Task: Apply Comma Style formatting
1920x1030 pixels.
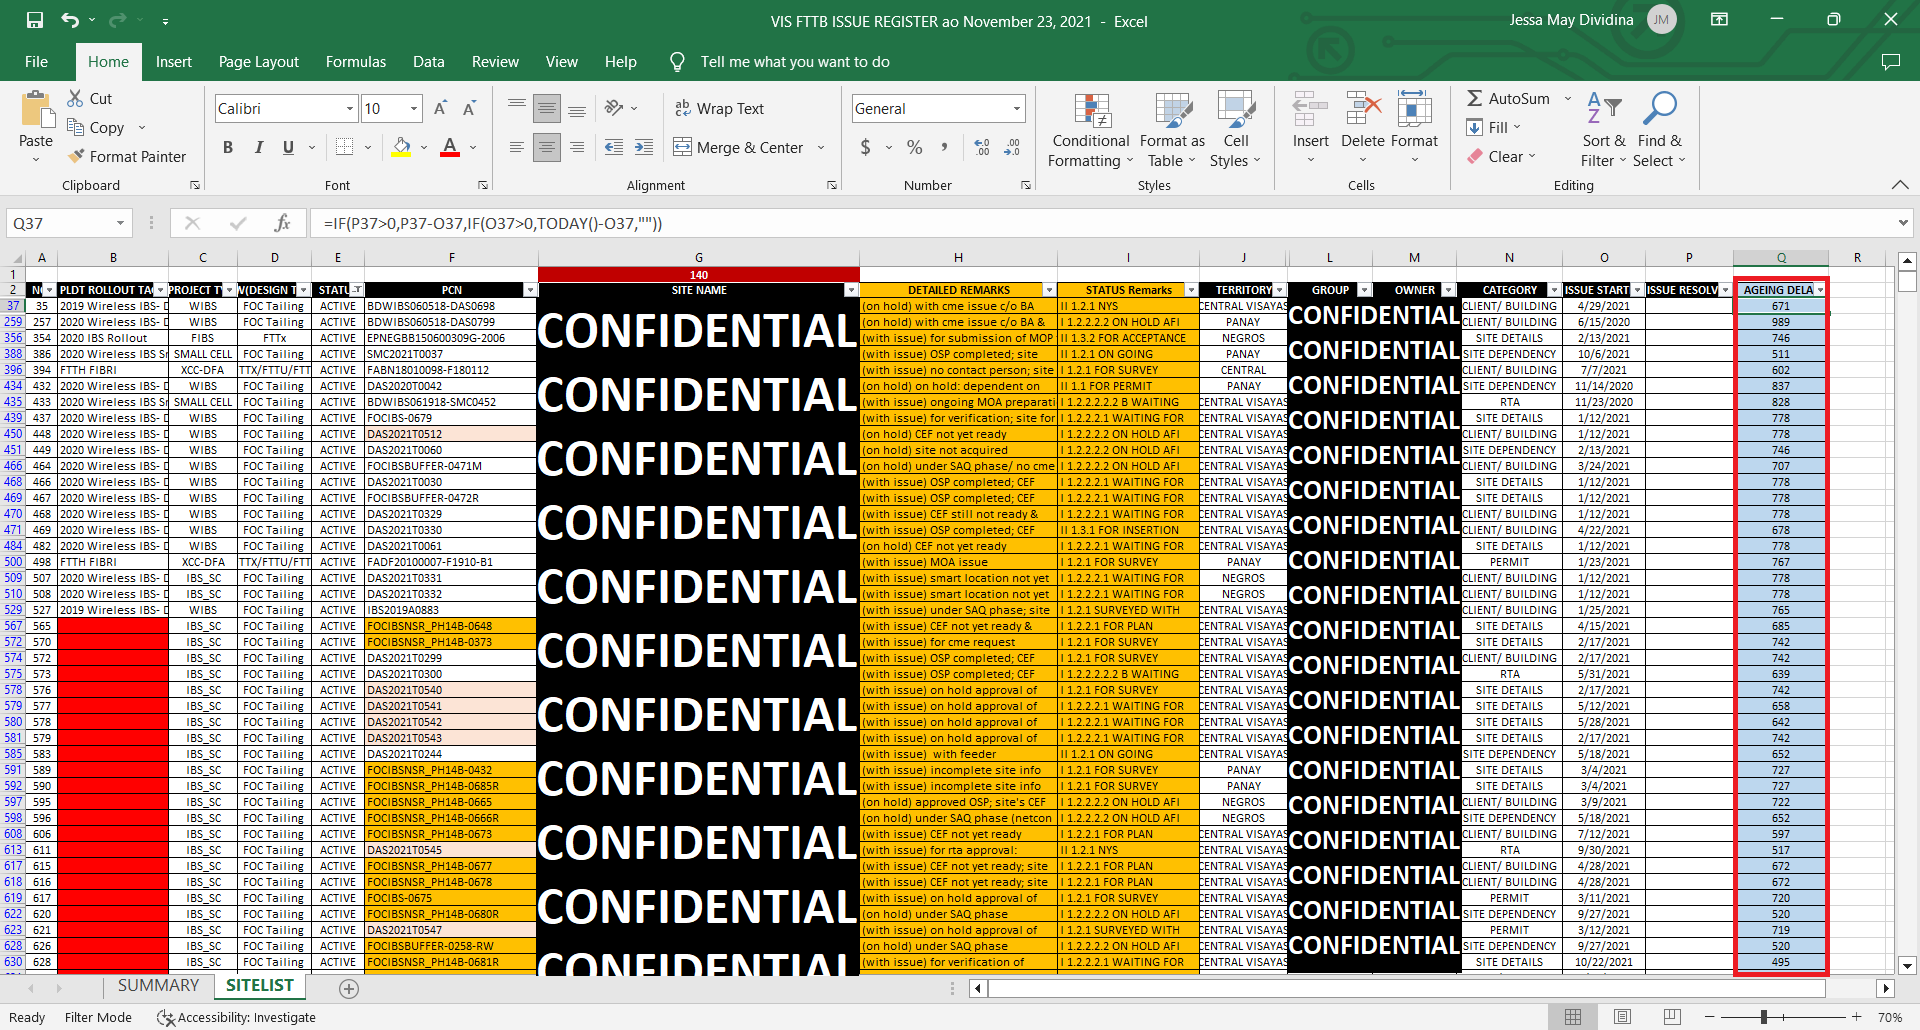Action: pos(944,147)
